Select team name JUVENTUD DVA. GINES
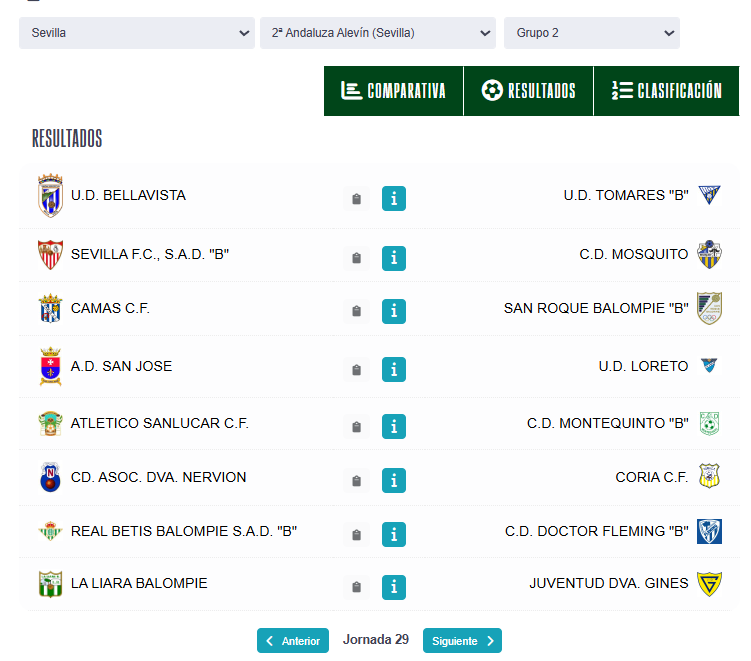751x661 pixels. pos(609,583)
